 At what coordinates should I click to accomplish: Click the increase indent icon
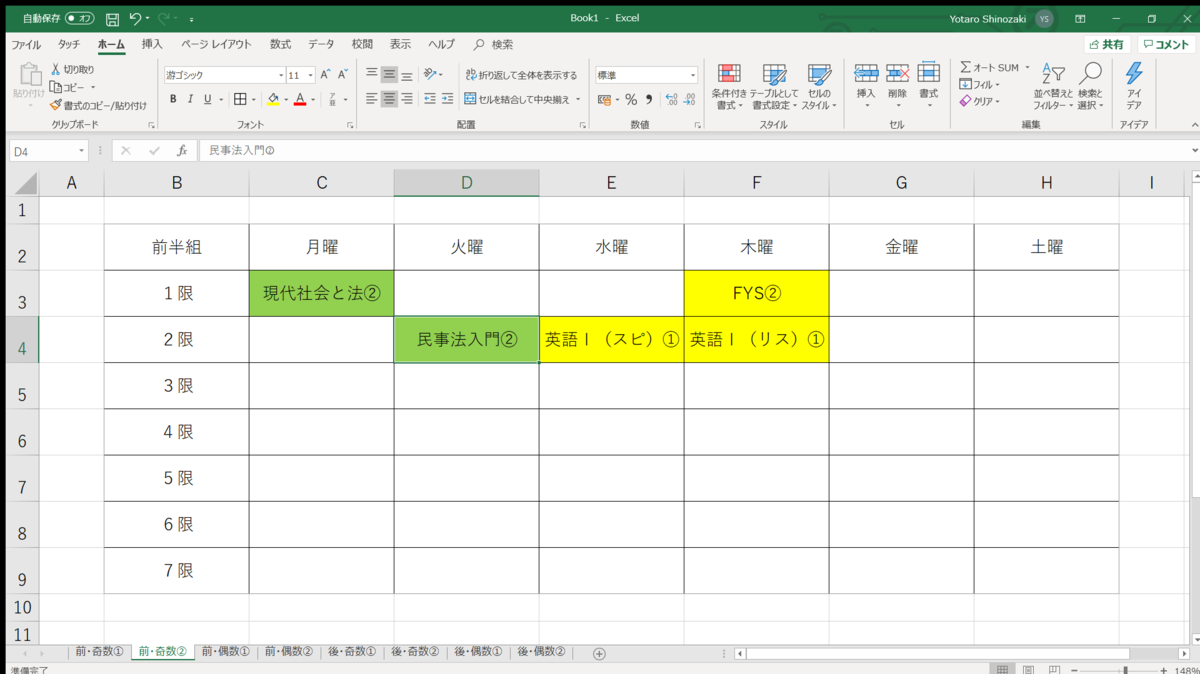[447, 99]
